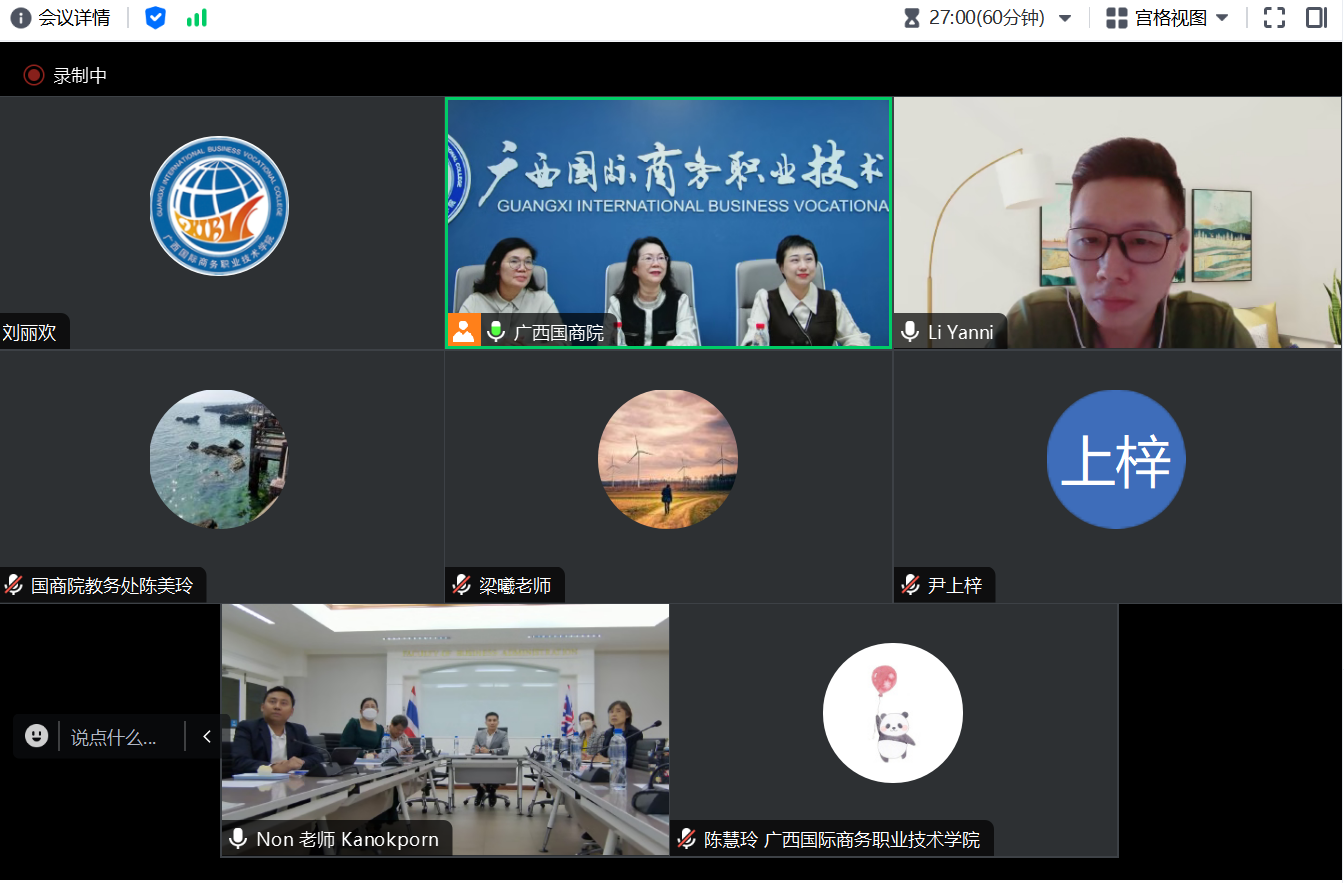Image resolution: width=1344 pixels, height=883 pixels.
Task: Click the orange host icon on 广西国商院
Action: click(463, 331)
